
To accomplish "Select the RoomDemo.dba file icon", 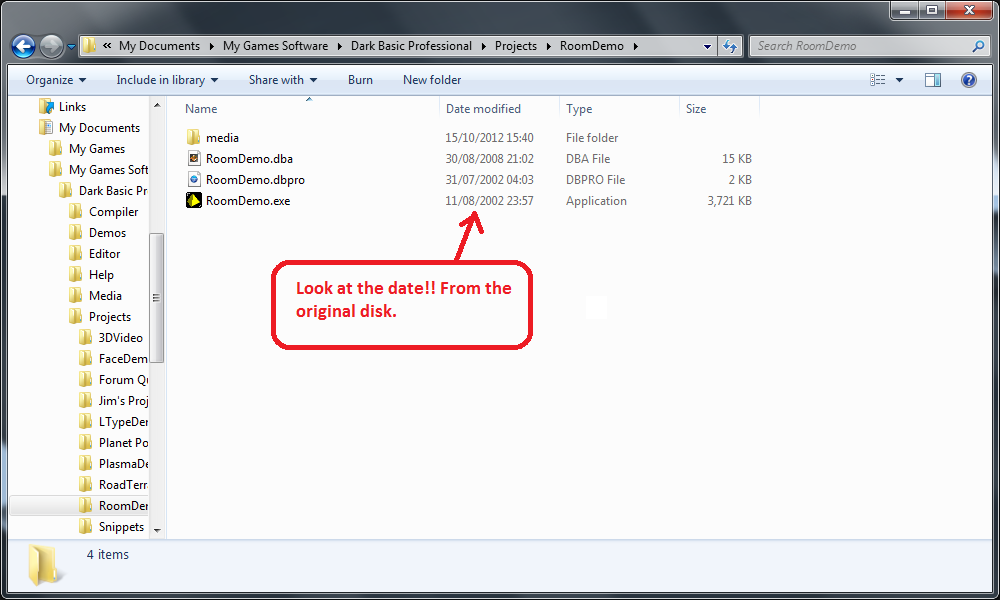I will (x=194, y=158).
